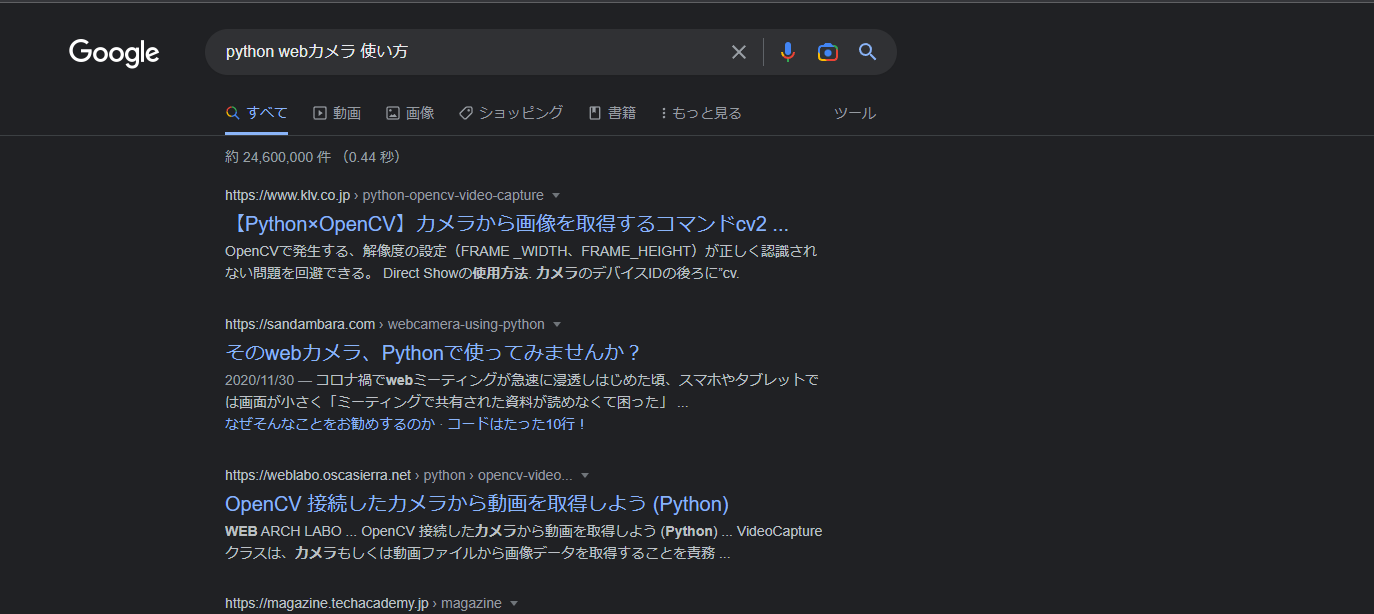The height and width of the screenshot is (614, 1374).
Task: Open the 書籍 books tab
Action: 612,113
